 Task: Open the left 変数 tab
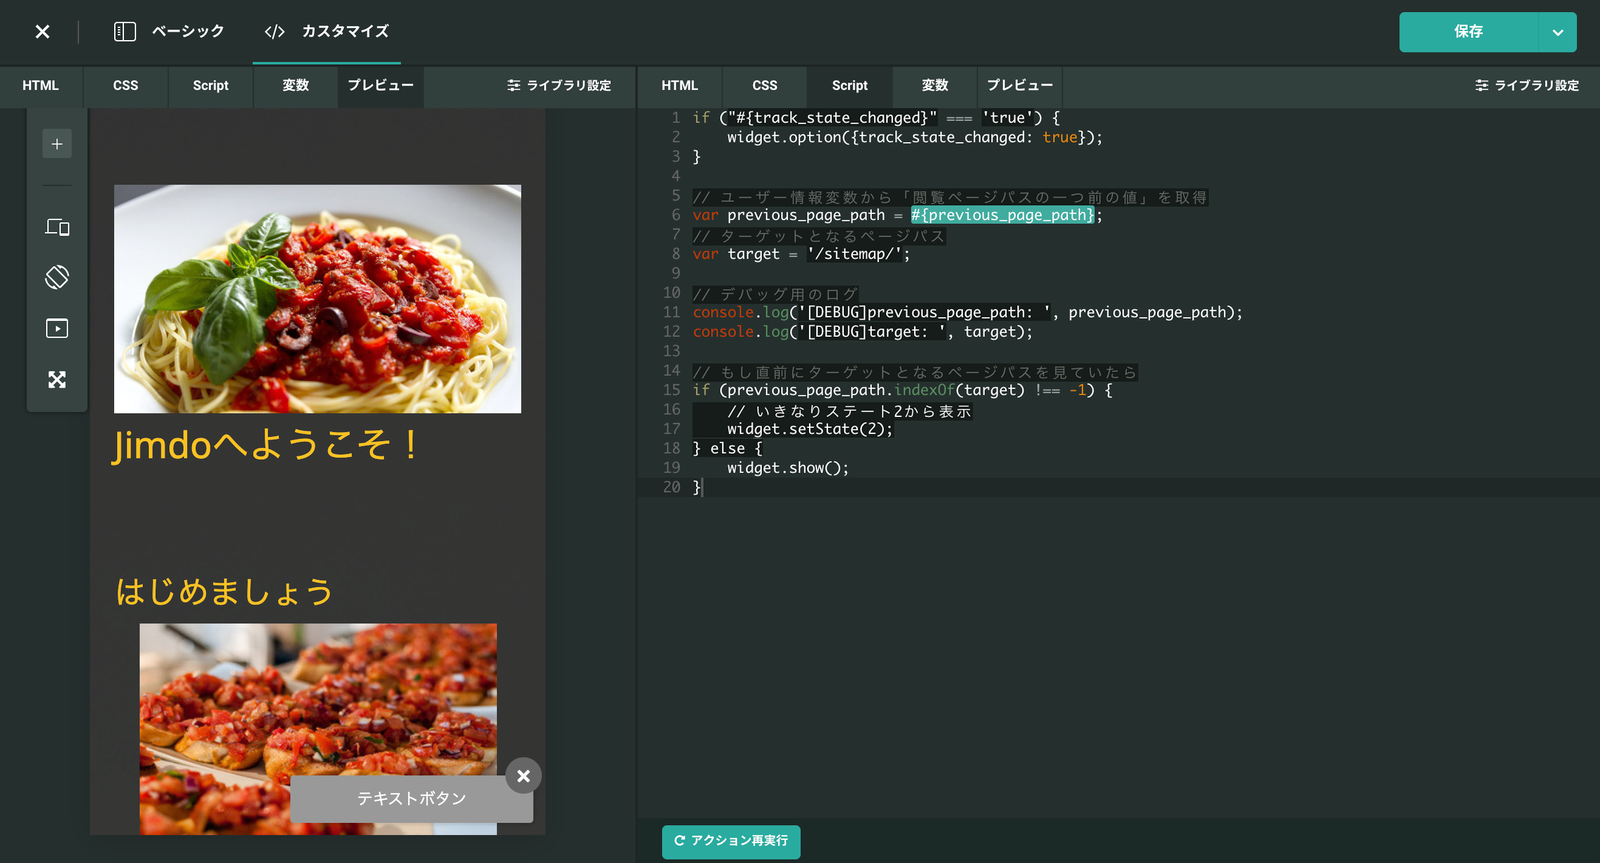(x=296, y=86)
